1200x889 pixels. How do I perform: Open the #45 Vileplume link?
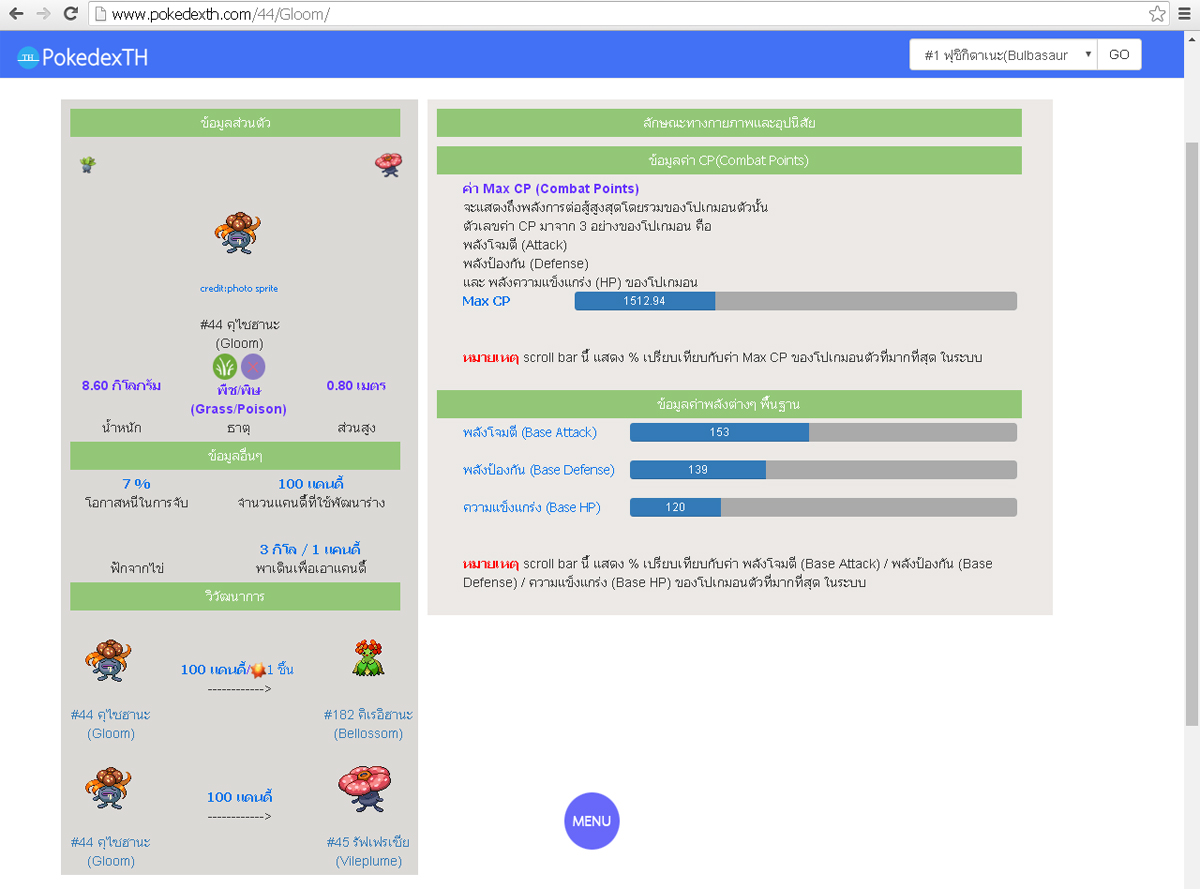point(368,852)
